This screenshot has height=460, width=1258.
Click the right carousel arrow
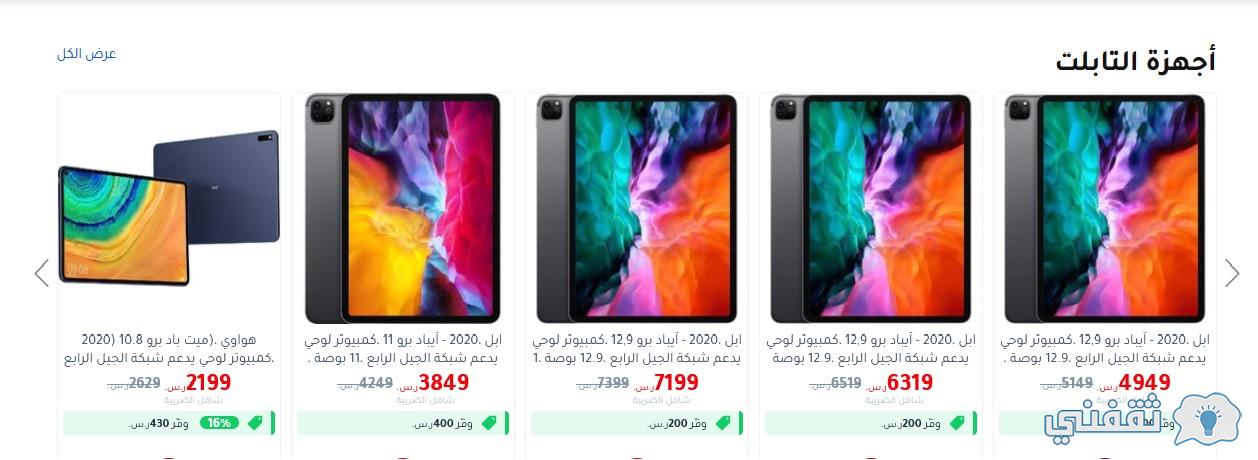point(1232,273)
